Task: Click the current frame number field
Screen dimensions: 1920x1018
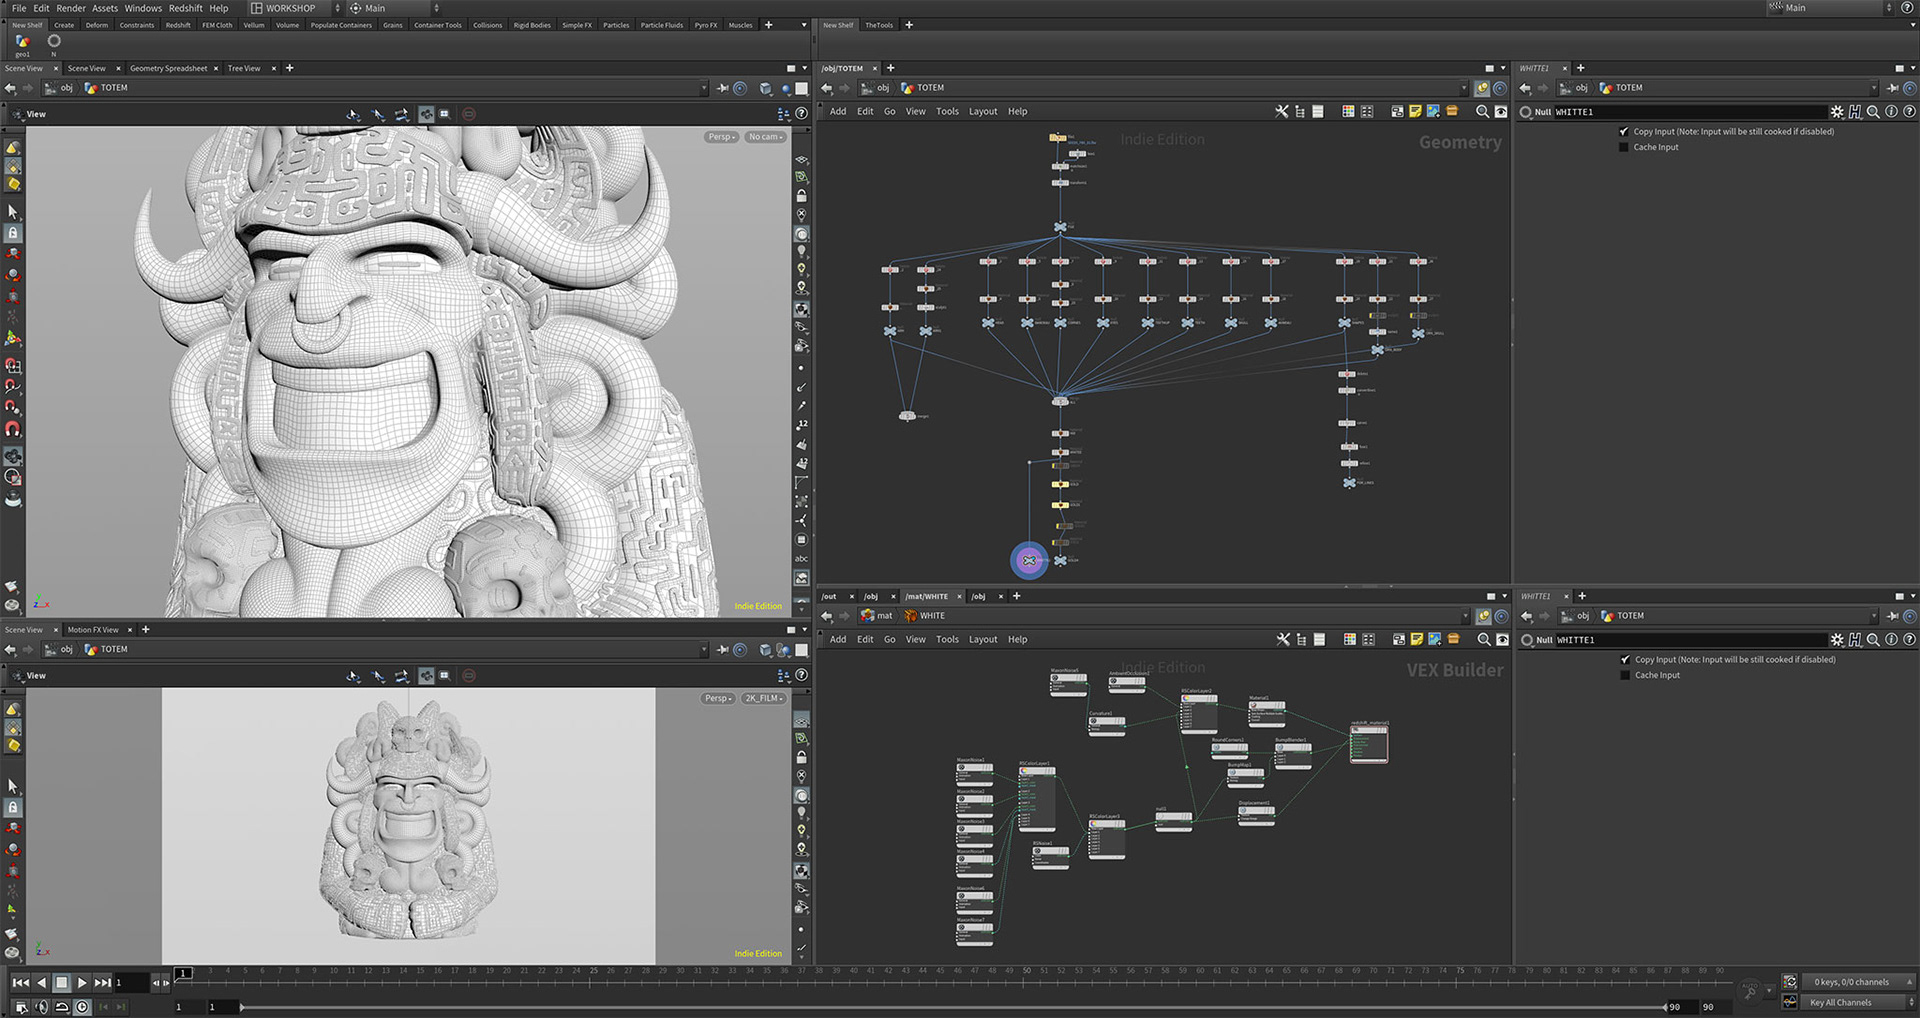Action: pos(131,983)
